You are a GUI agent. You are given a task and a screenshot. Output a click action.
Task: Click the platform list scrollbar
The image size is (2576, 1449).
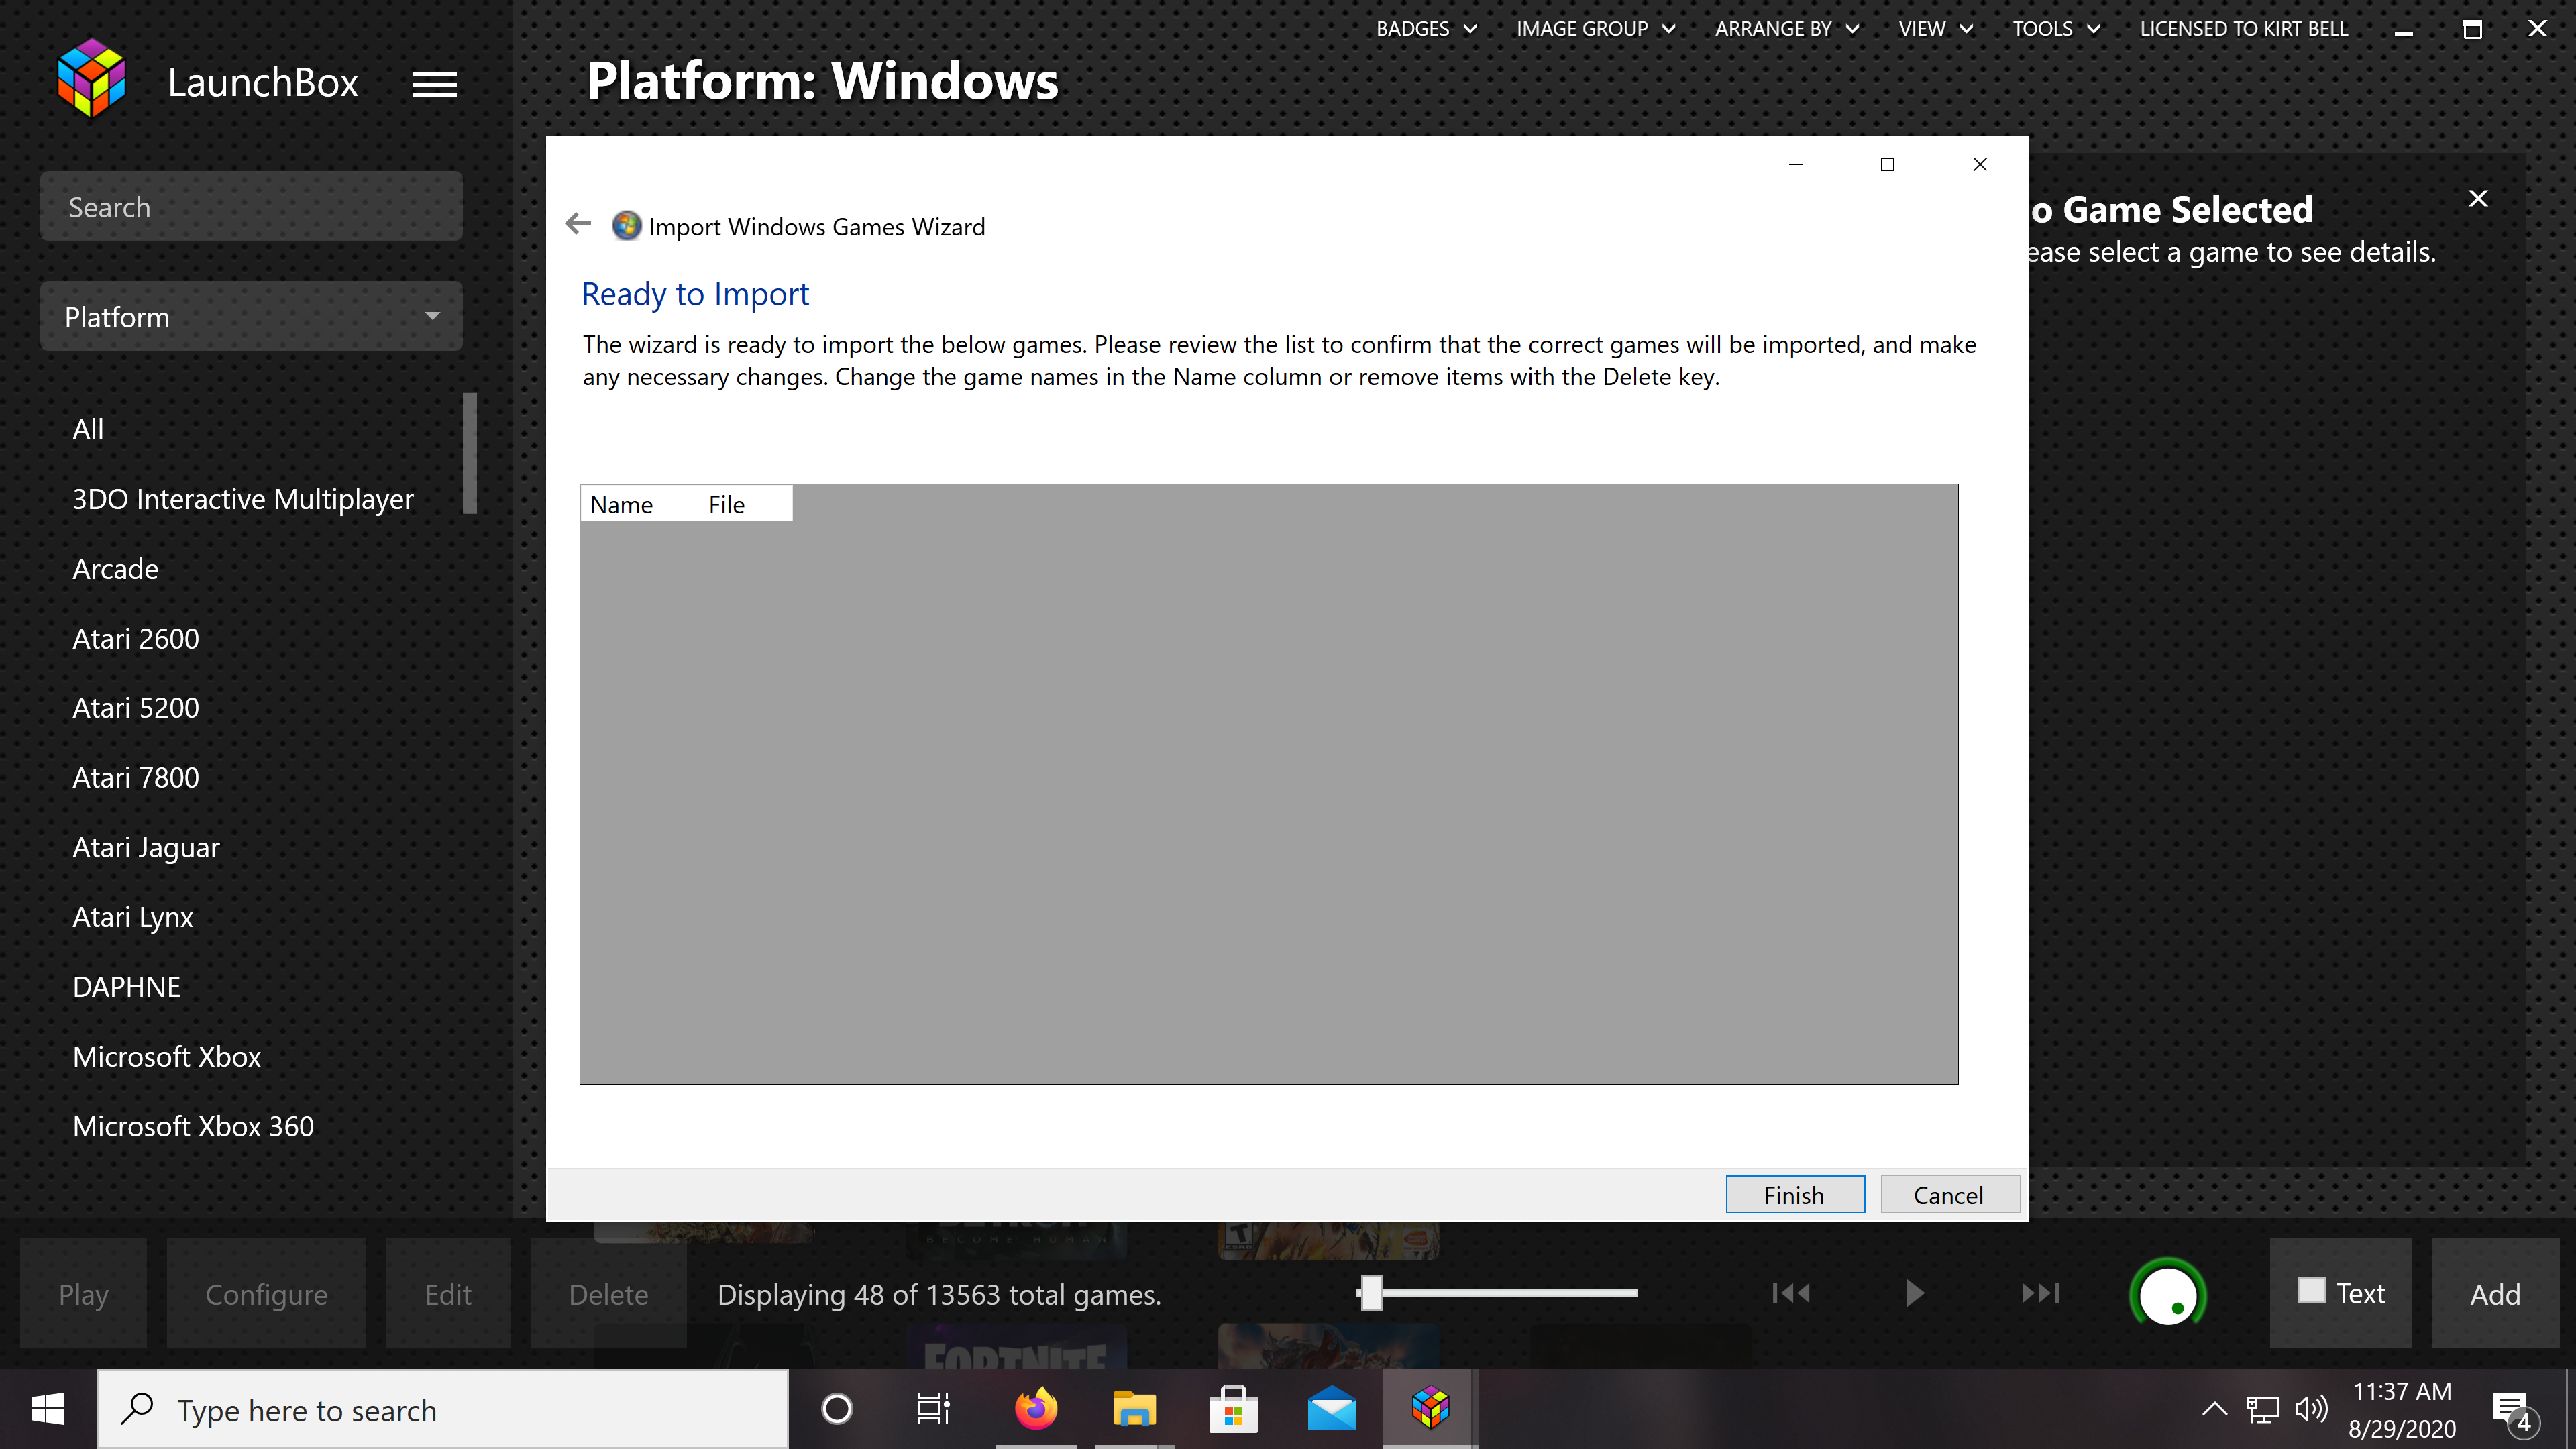(470, 453)
